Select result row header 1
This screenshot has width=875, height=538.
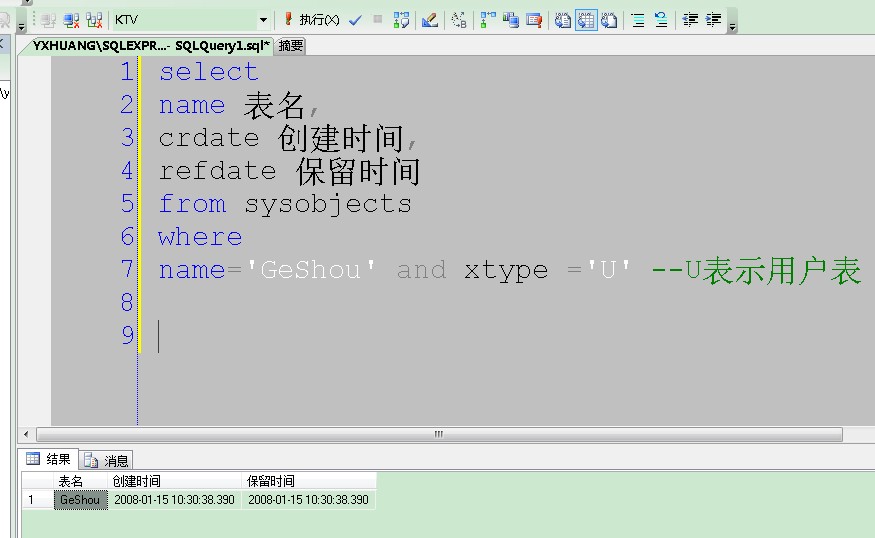[37, 499]
